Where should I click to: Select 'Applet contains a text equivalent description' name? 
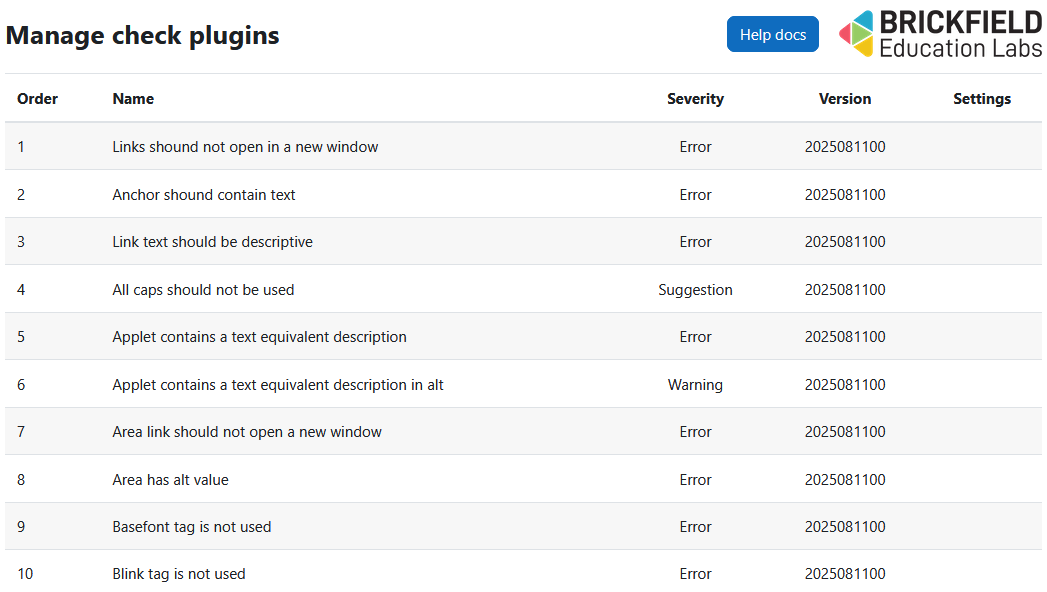click(259, 337)
